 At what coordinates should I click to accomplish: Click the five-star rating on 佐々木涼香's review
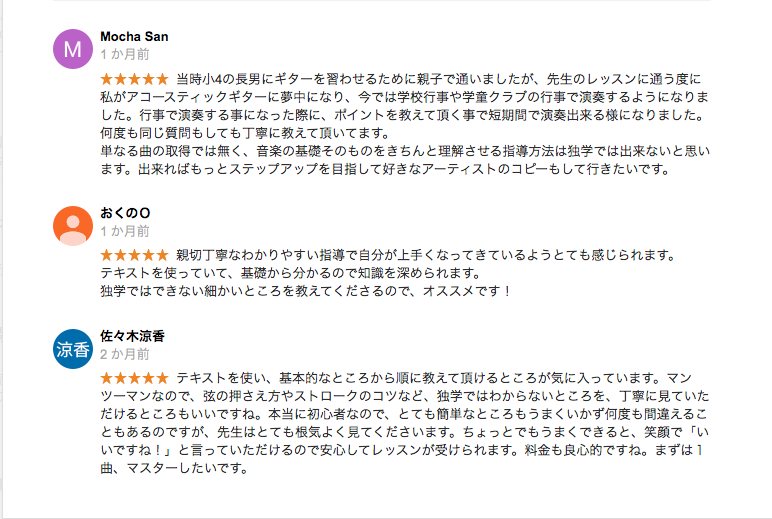click(135, 379)
